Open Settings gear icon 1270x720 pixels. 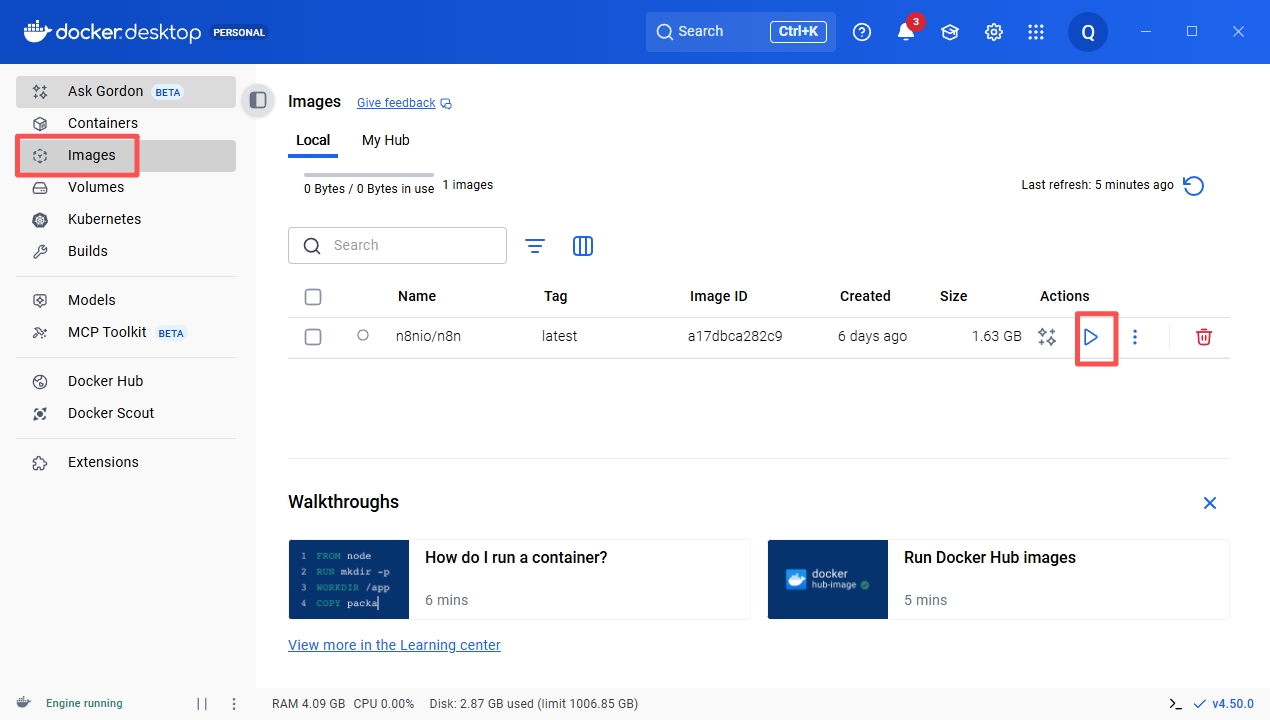coord(994,32)
